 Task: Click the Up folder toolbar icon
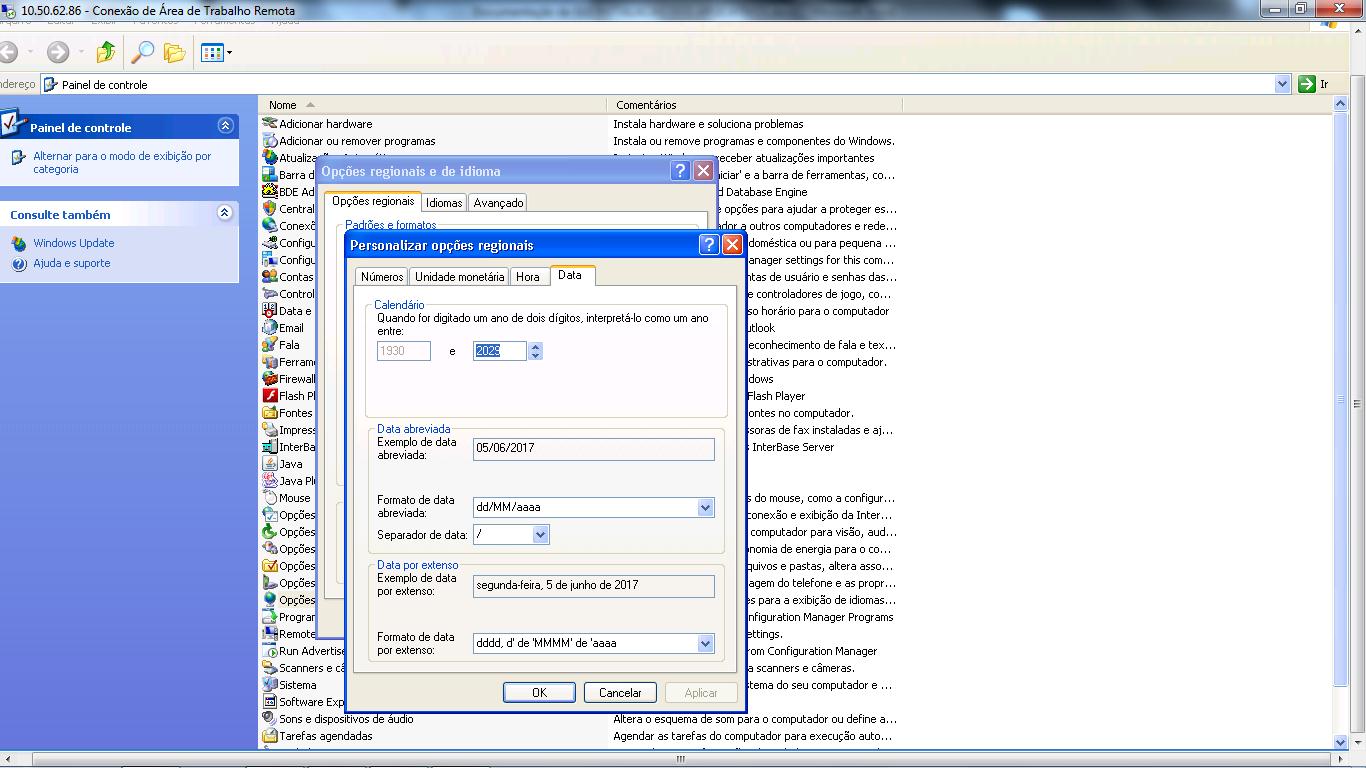pos(106,53)
